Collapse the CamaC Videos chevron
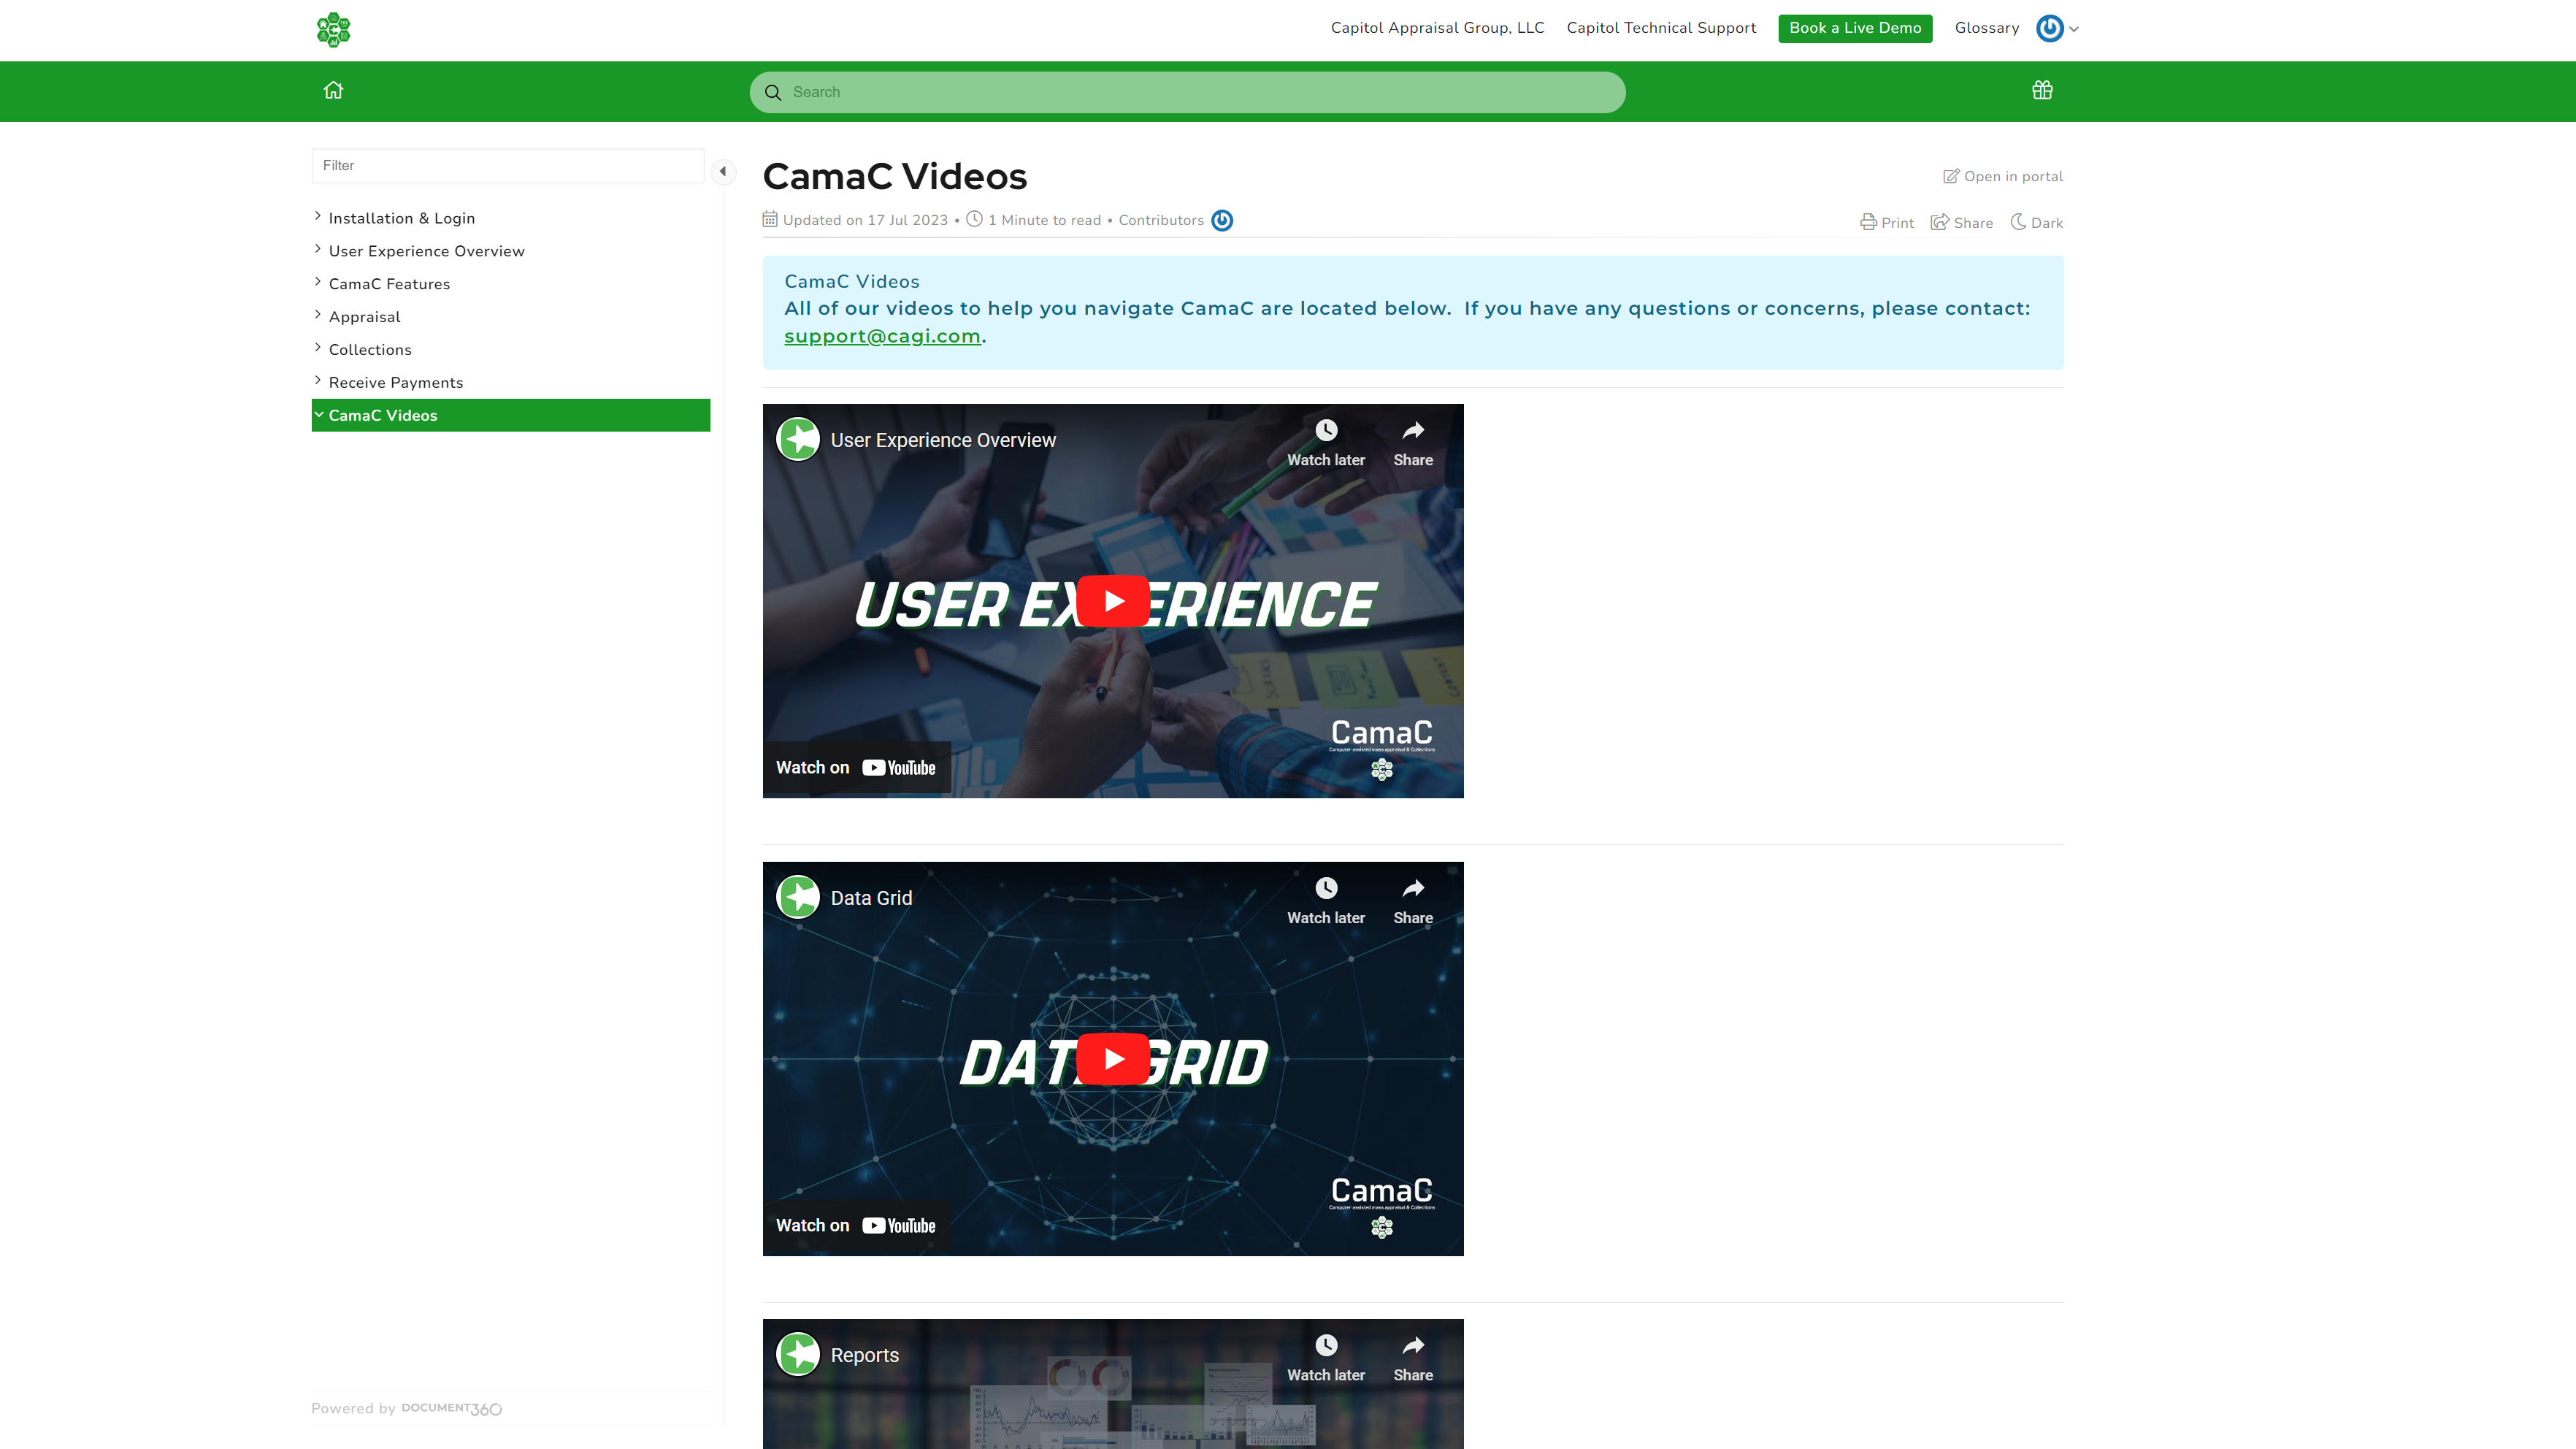 coord(319,414)
